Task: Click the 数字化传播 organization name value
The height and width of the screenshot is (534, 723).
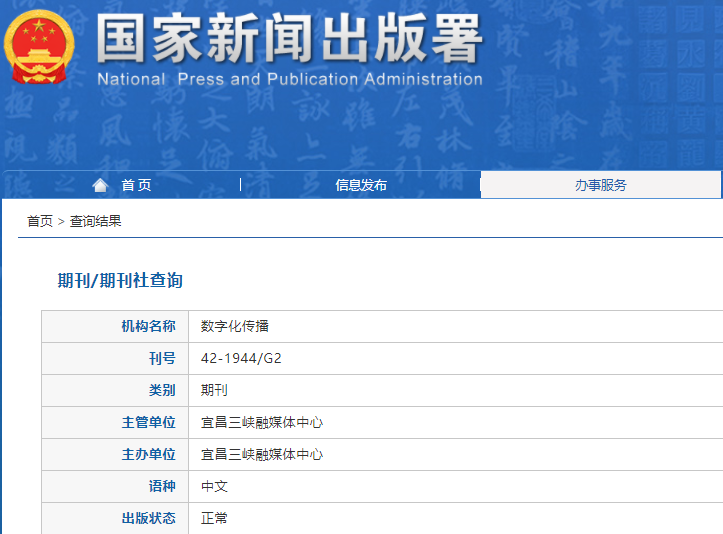Action: pos(235,326)
